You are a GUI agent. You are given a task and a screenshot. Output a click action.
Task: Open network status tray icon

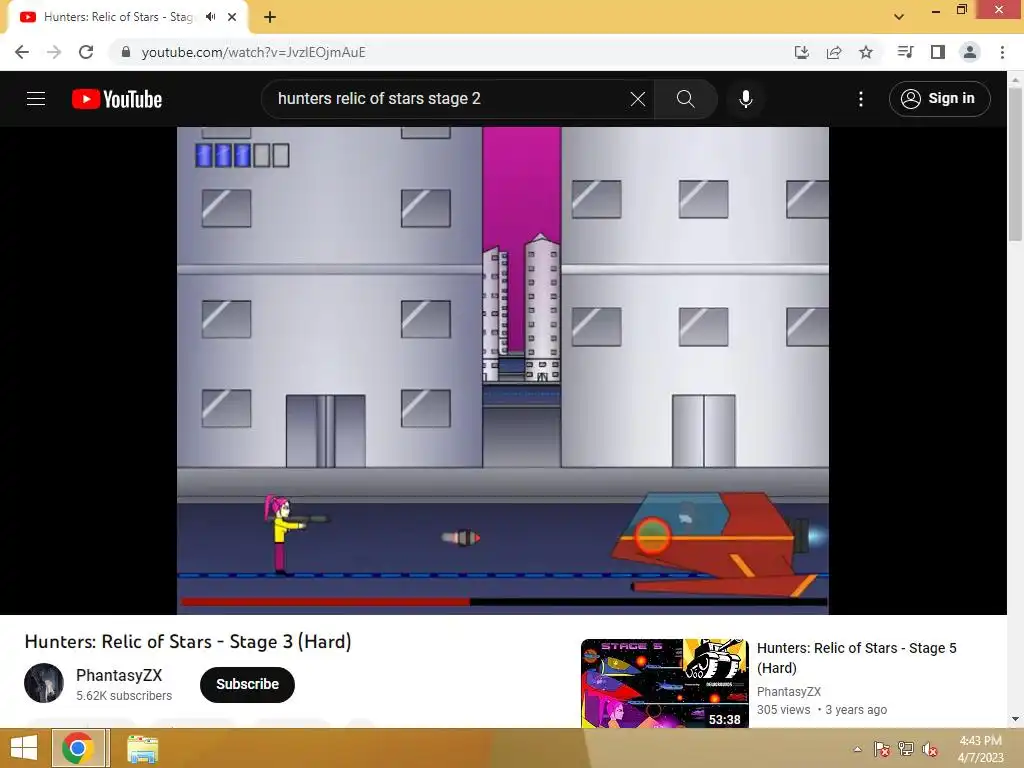[906, 749]
